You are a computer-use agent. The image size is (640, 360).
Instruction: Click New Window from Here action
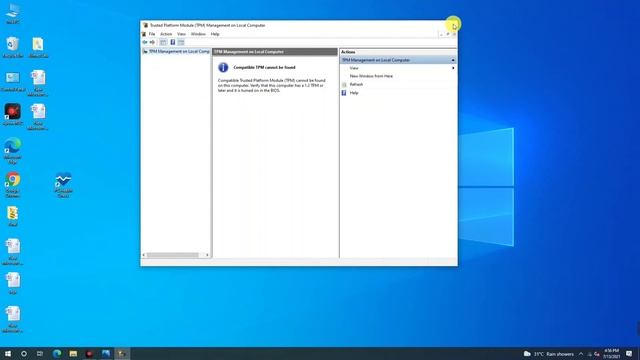click(x=371, y=76)
